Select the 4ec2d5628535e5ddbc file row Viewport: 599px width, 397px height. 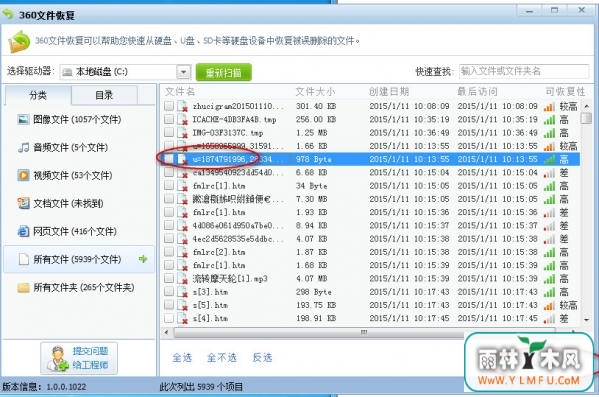(x=371, y=239)
